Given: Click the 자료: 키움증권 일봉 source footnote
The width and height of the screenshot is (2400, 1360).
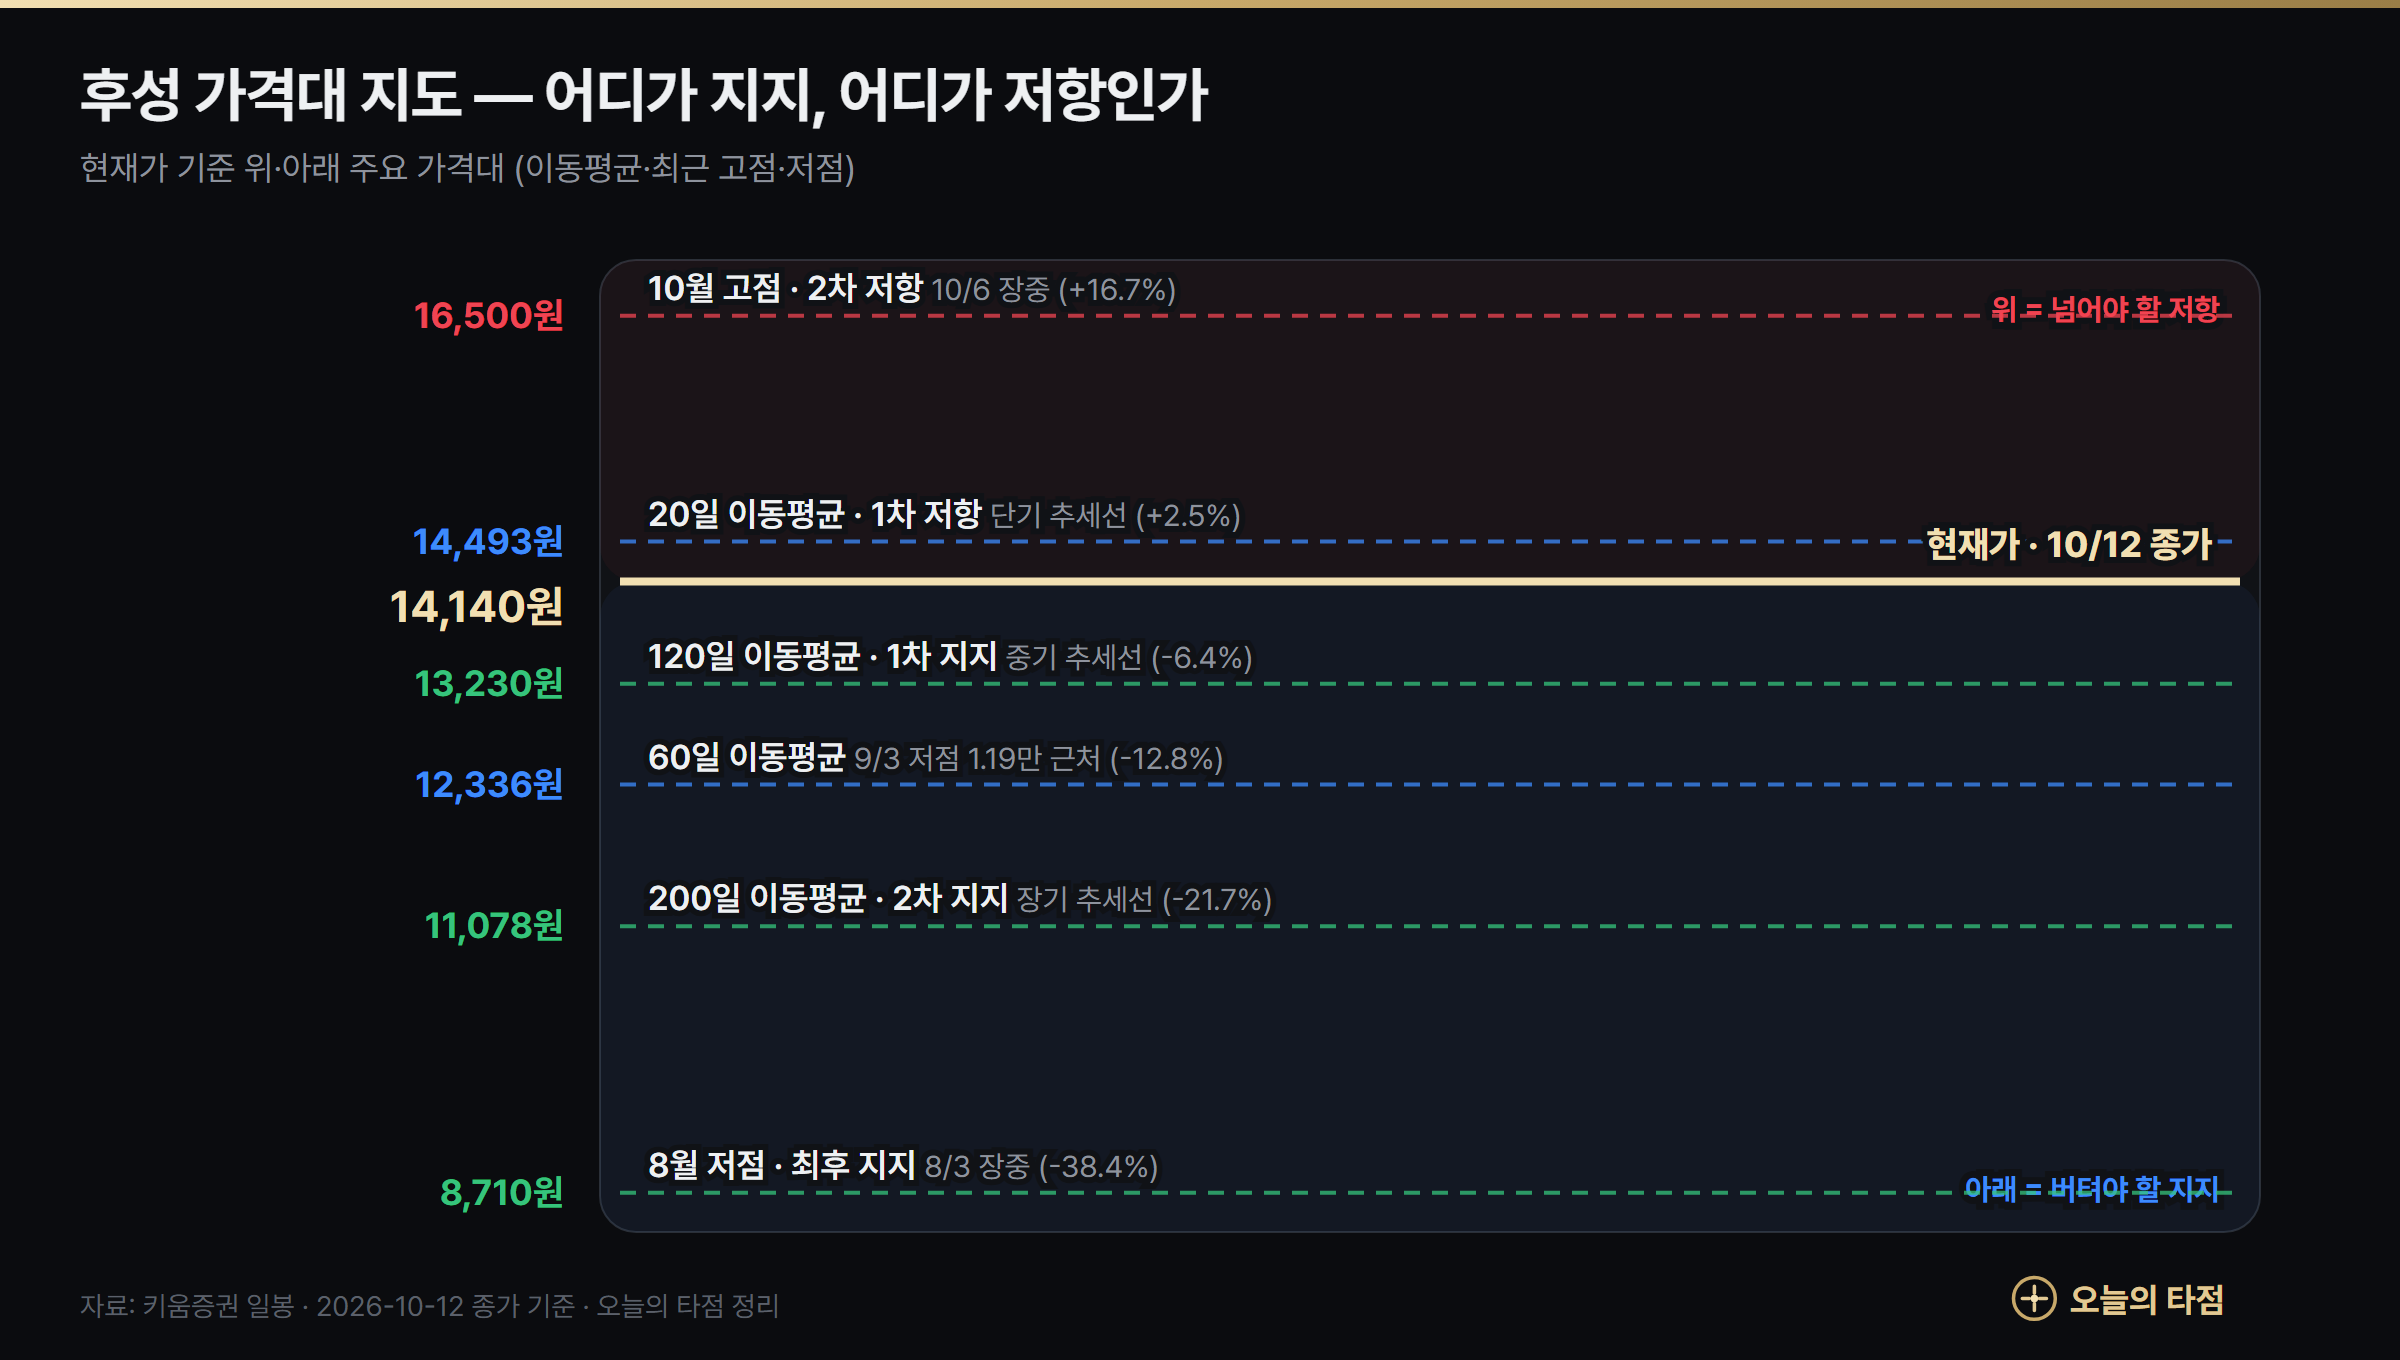Looking at the screenshot, I should (429, 1306).
